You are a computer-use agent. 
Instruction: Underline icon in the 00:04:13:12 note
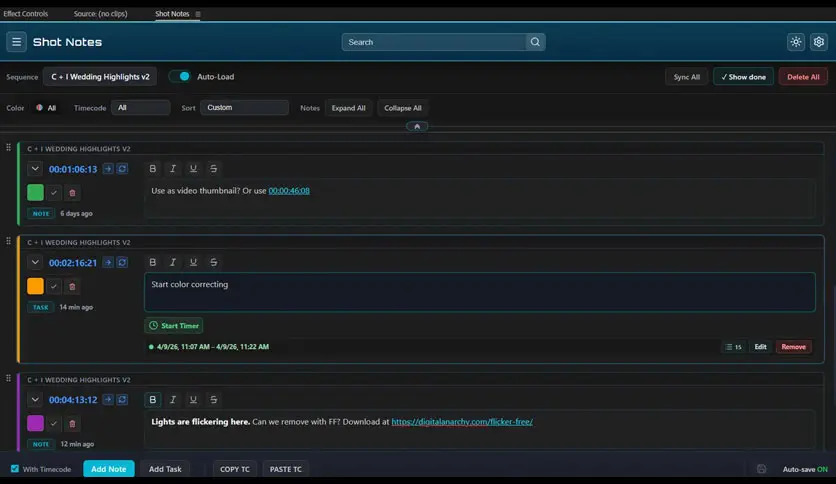(x=193, y=399)
